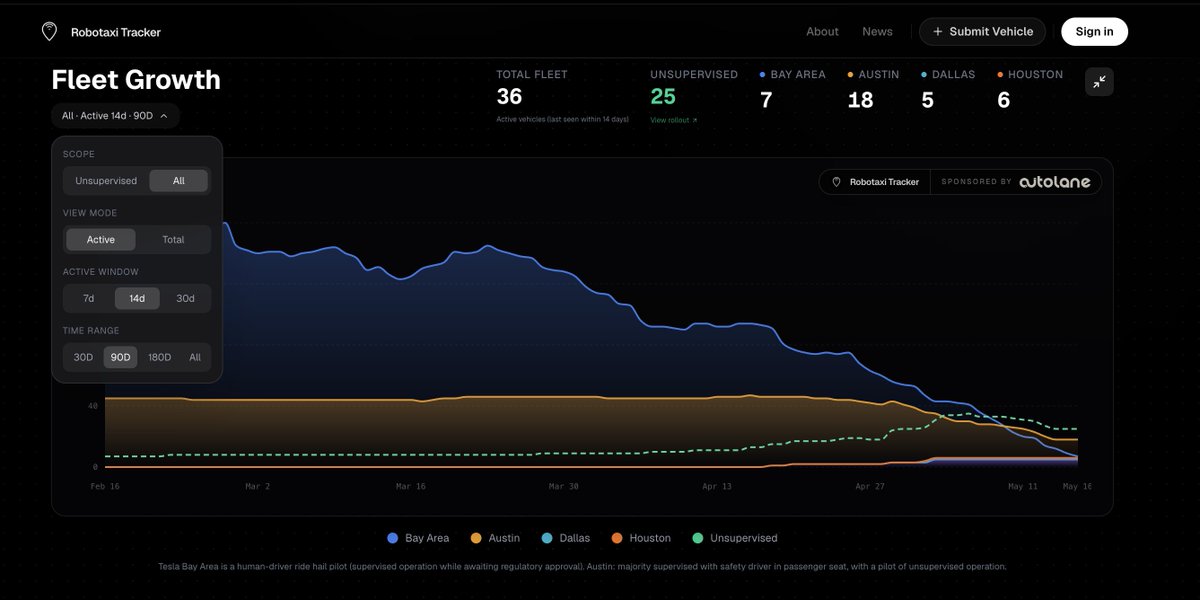Toggle the Dallas legend series
This screenshot has height=600, width=1200.
coord(565,538)
